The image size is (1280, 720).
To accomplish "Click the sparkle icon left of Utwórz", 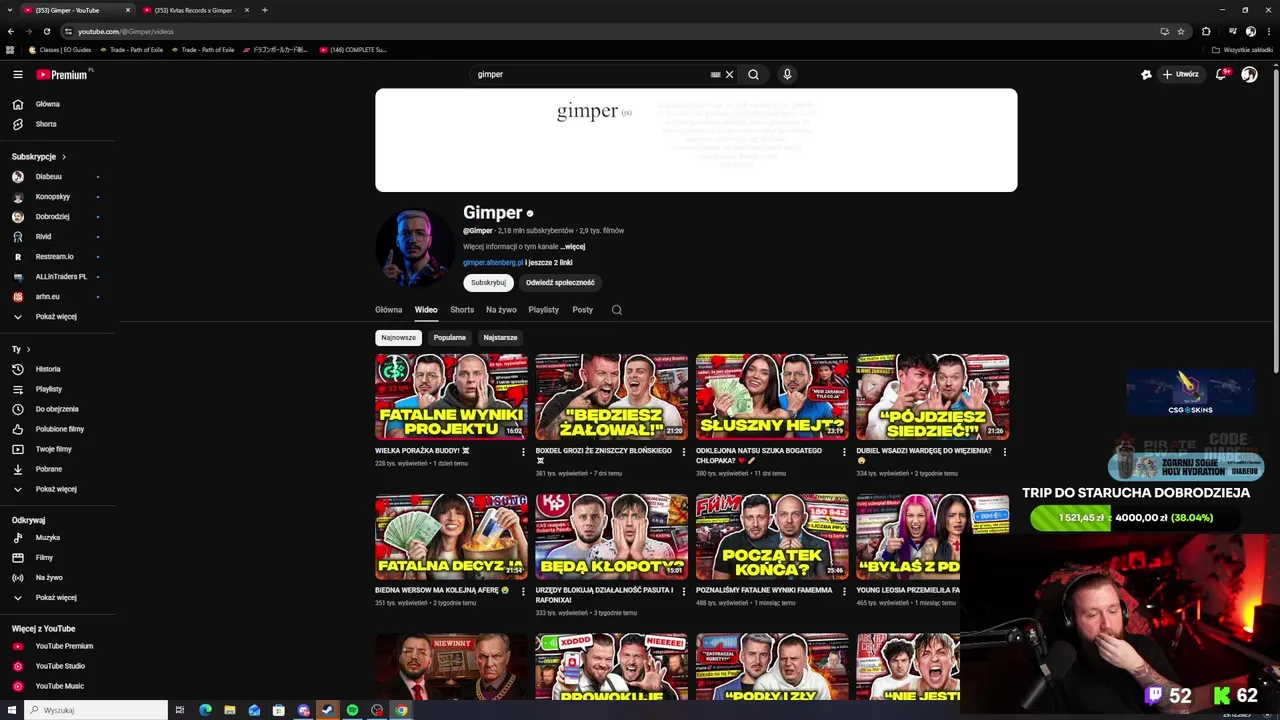I will click(1146, 74).
